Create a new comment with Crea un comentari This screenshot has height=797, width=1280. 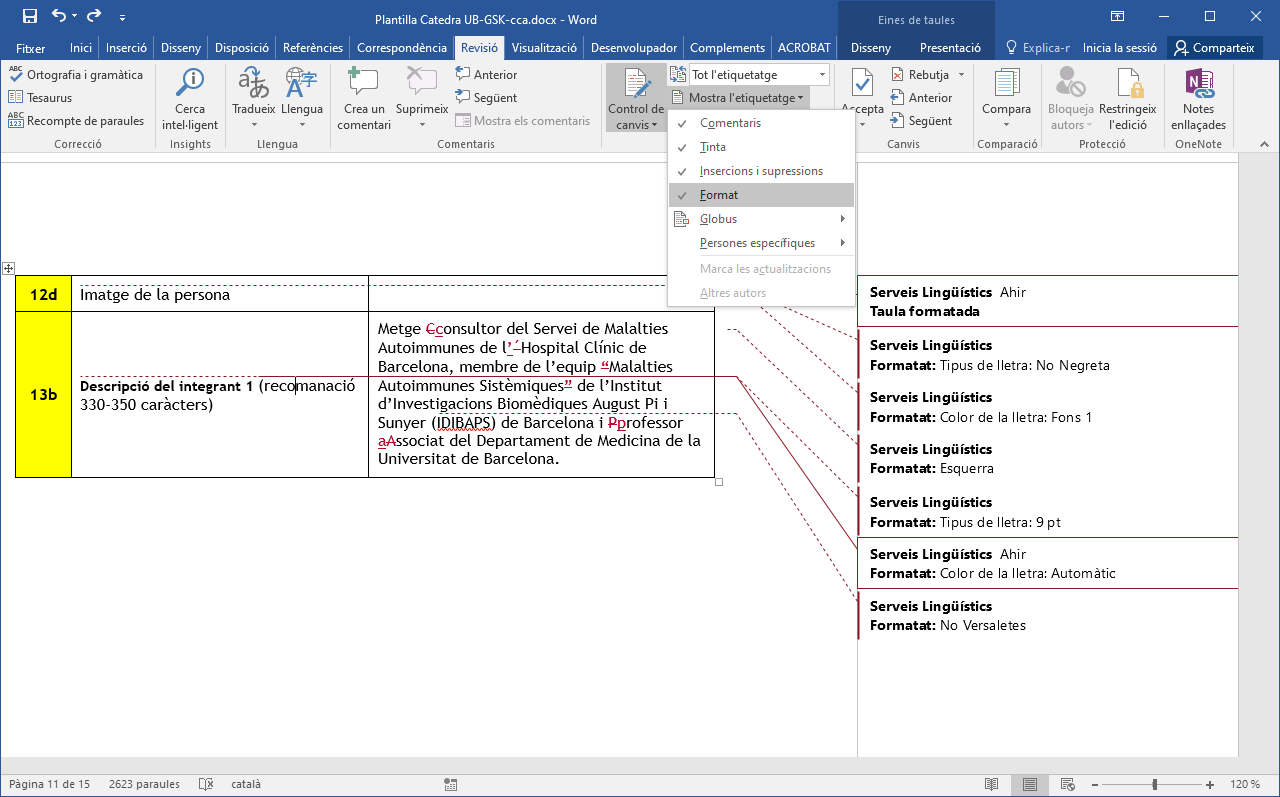(363, 83)
